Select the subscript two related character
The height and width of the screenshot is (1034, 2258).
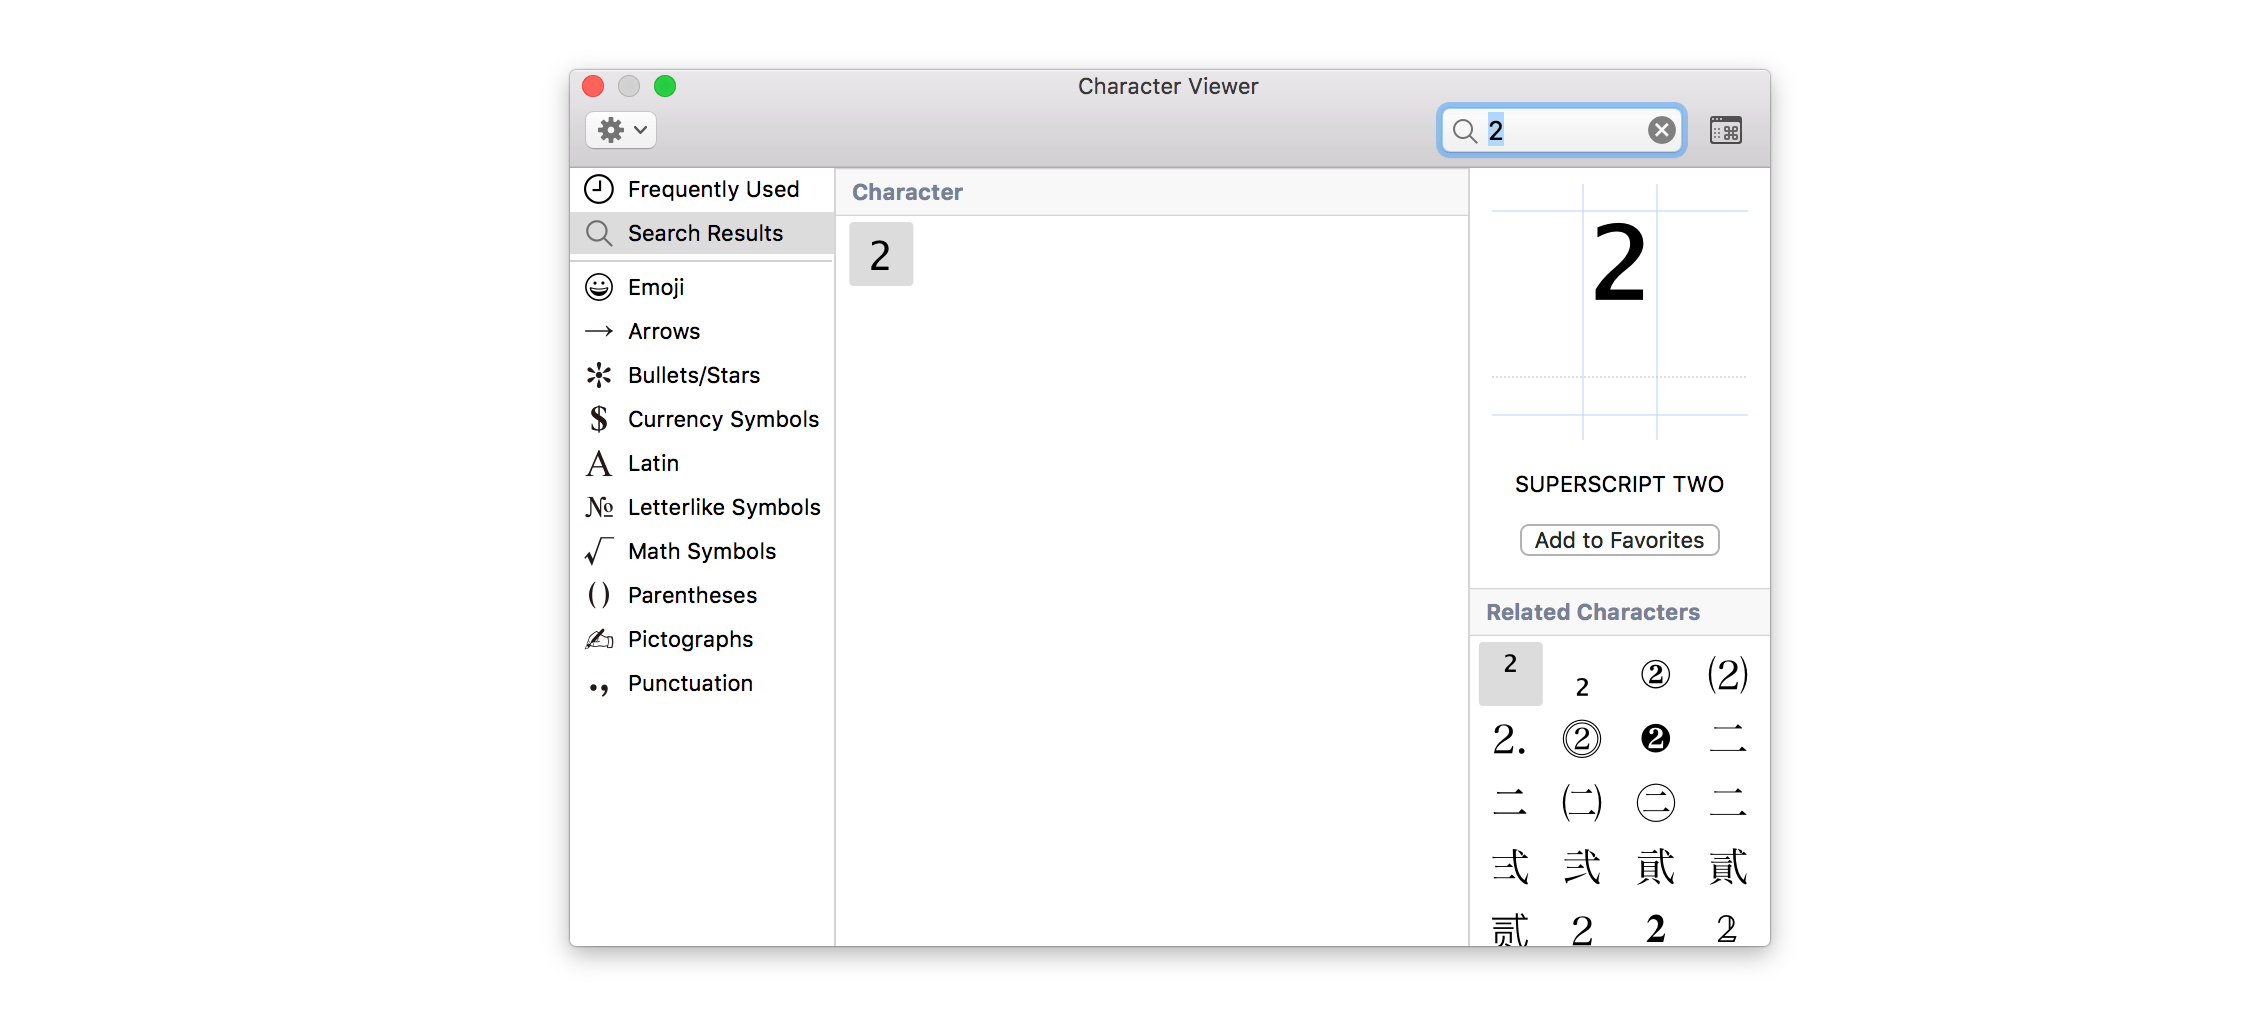click(x=1582, y=687)
